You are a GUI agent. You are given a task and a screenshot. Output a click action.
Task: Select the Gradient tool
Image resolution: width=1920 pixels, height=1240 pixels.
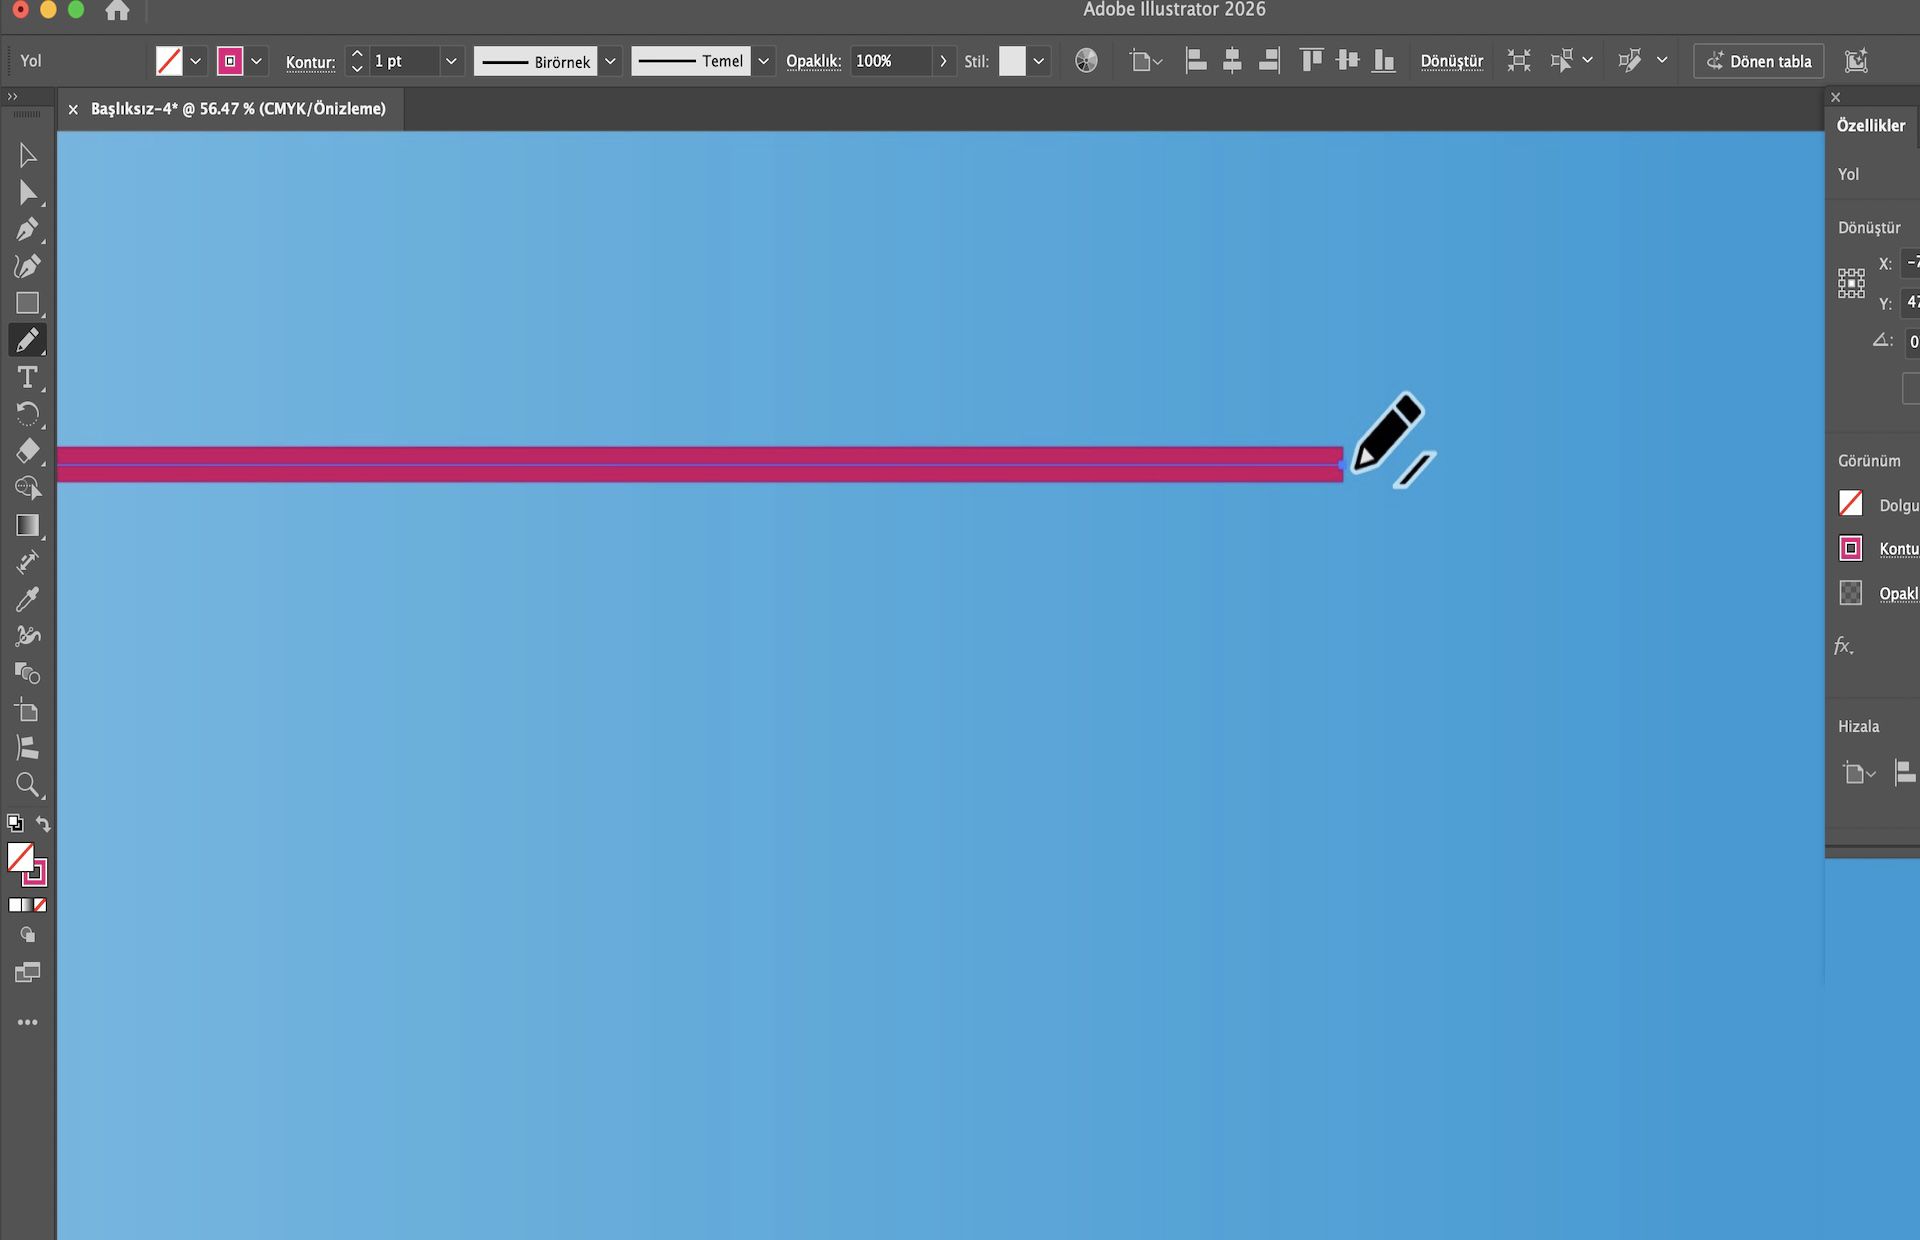(x=27, y=525)
